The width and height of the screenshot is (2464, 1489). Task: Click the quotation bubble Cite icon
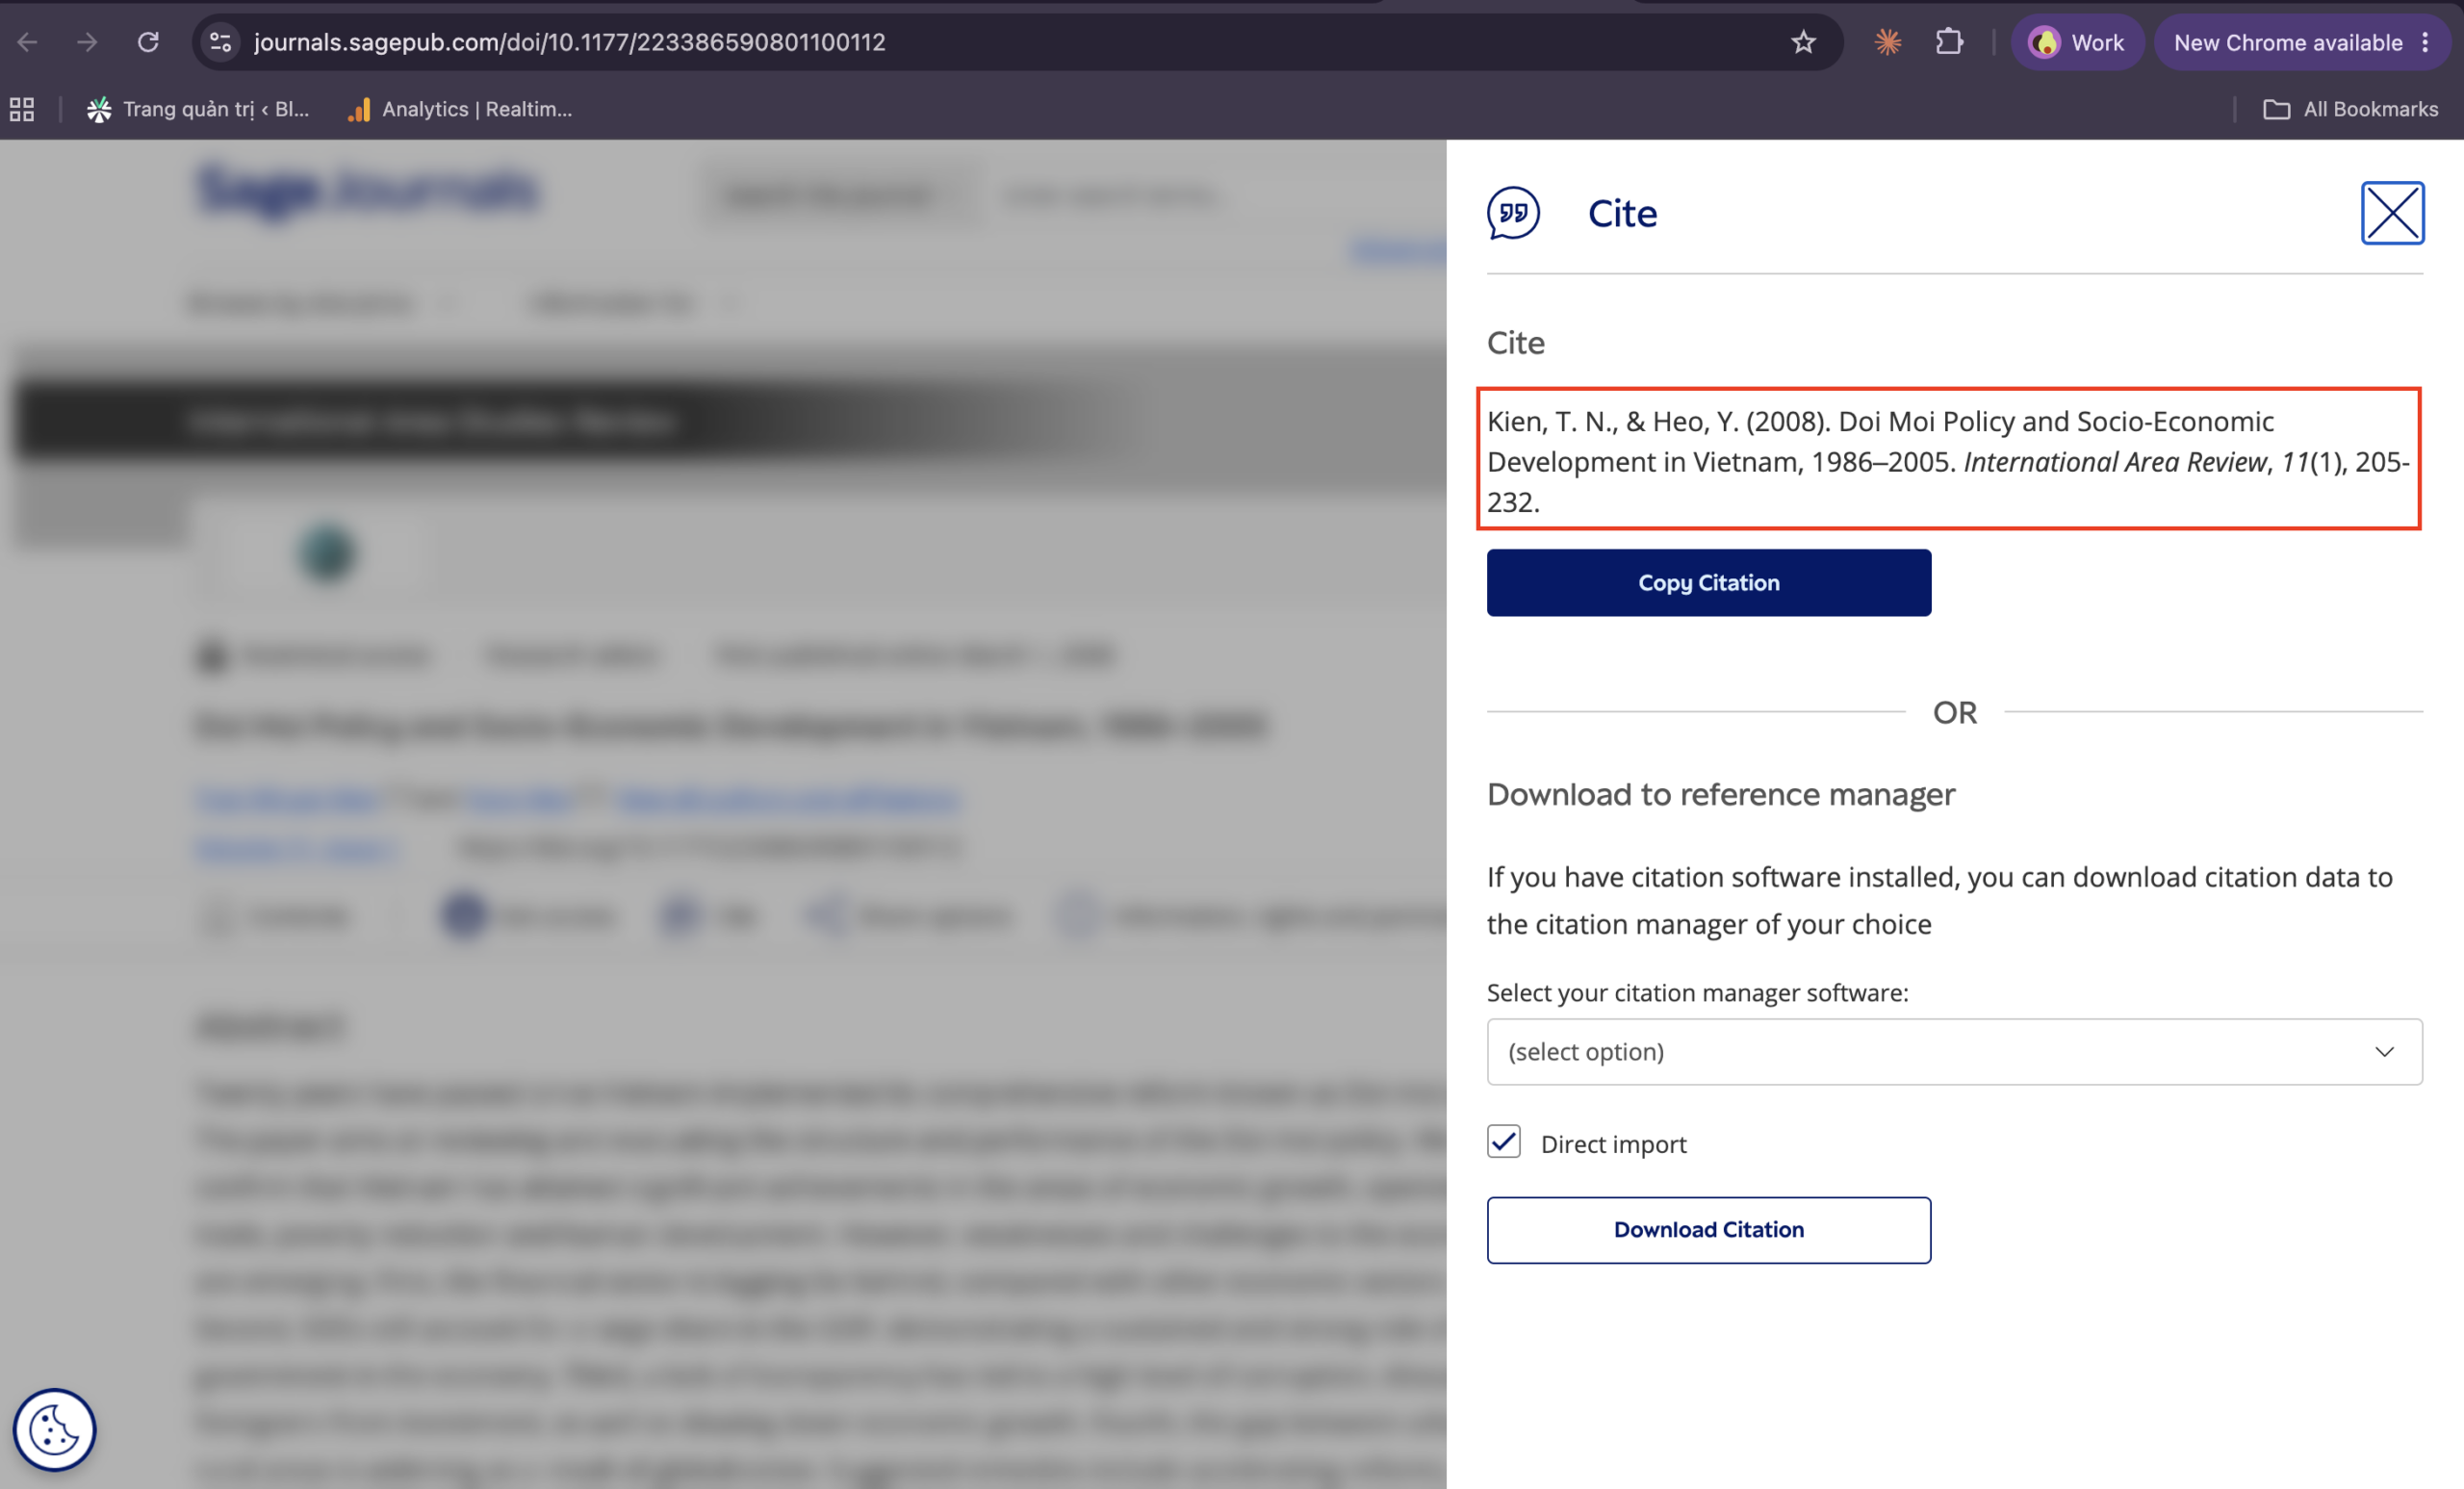(1513, 213)
